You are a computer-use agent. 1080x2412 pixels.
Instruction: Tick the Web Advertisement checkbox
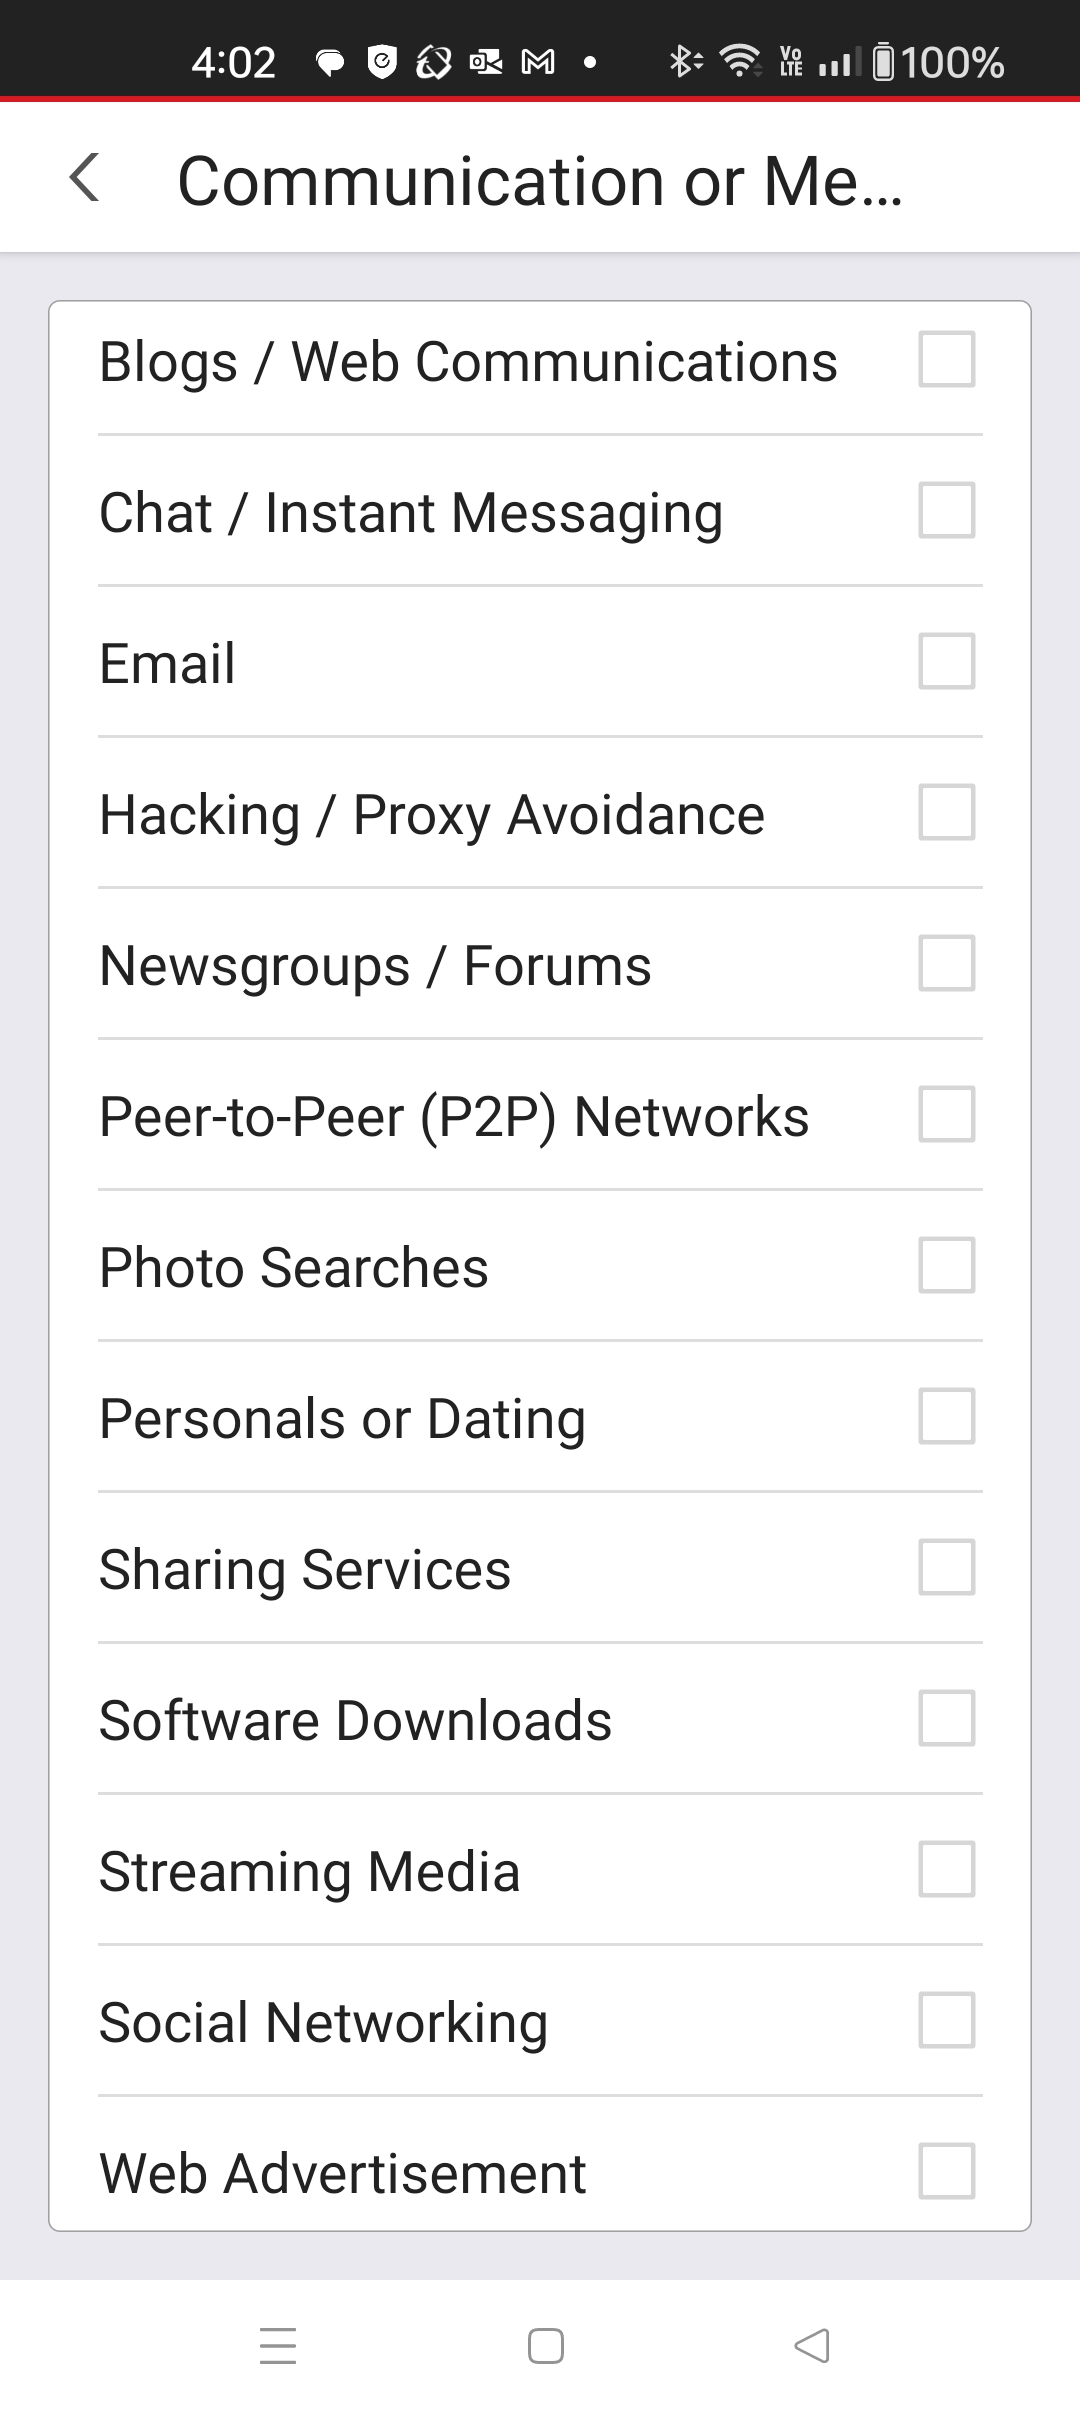946,2171
